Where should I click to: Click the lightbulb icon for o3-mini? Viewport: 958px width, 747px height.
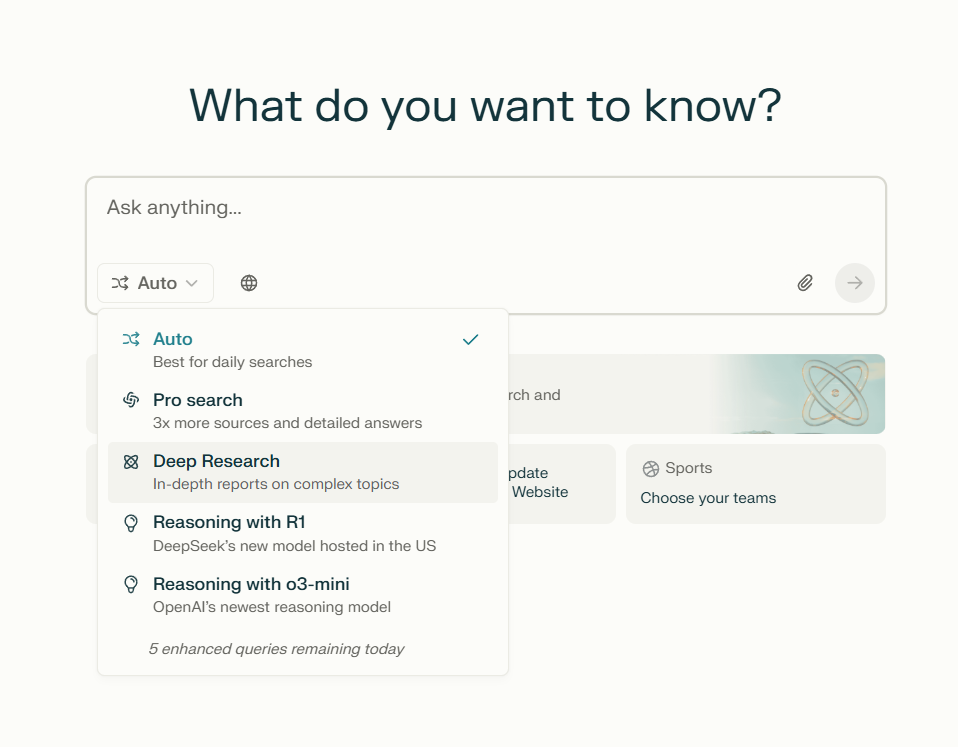131,585
